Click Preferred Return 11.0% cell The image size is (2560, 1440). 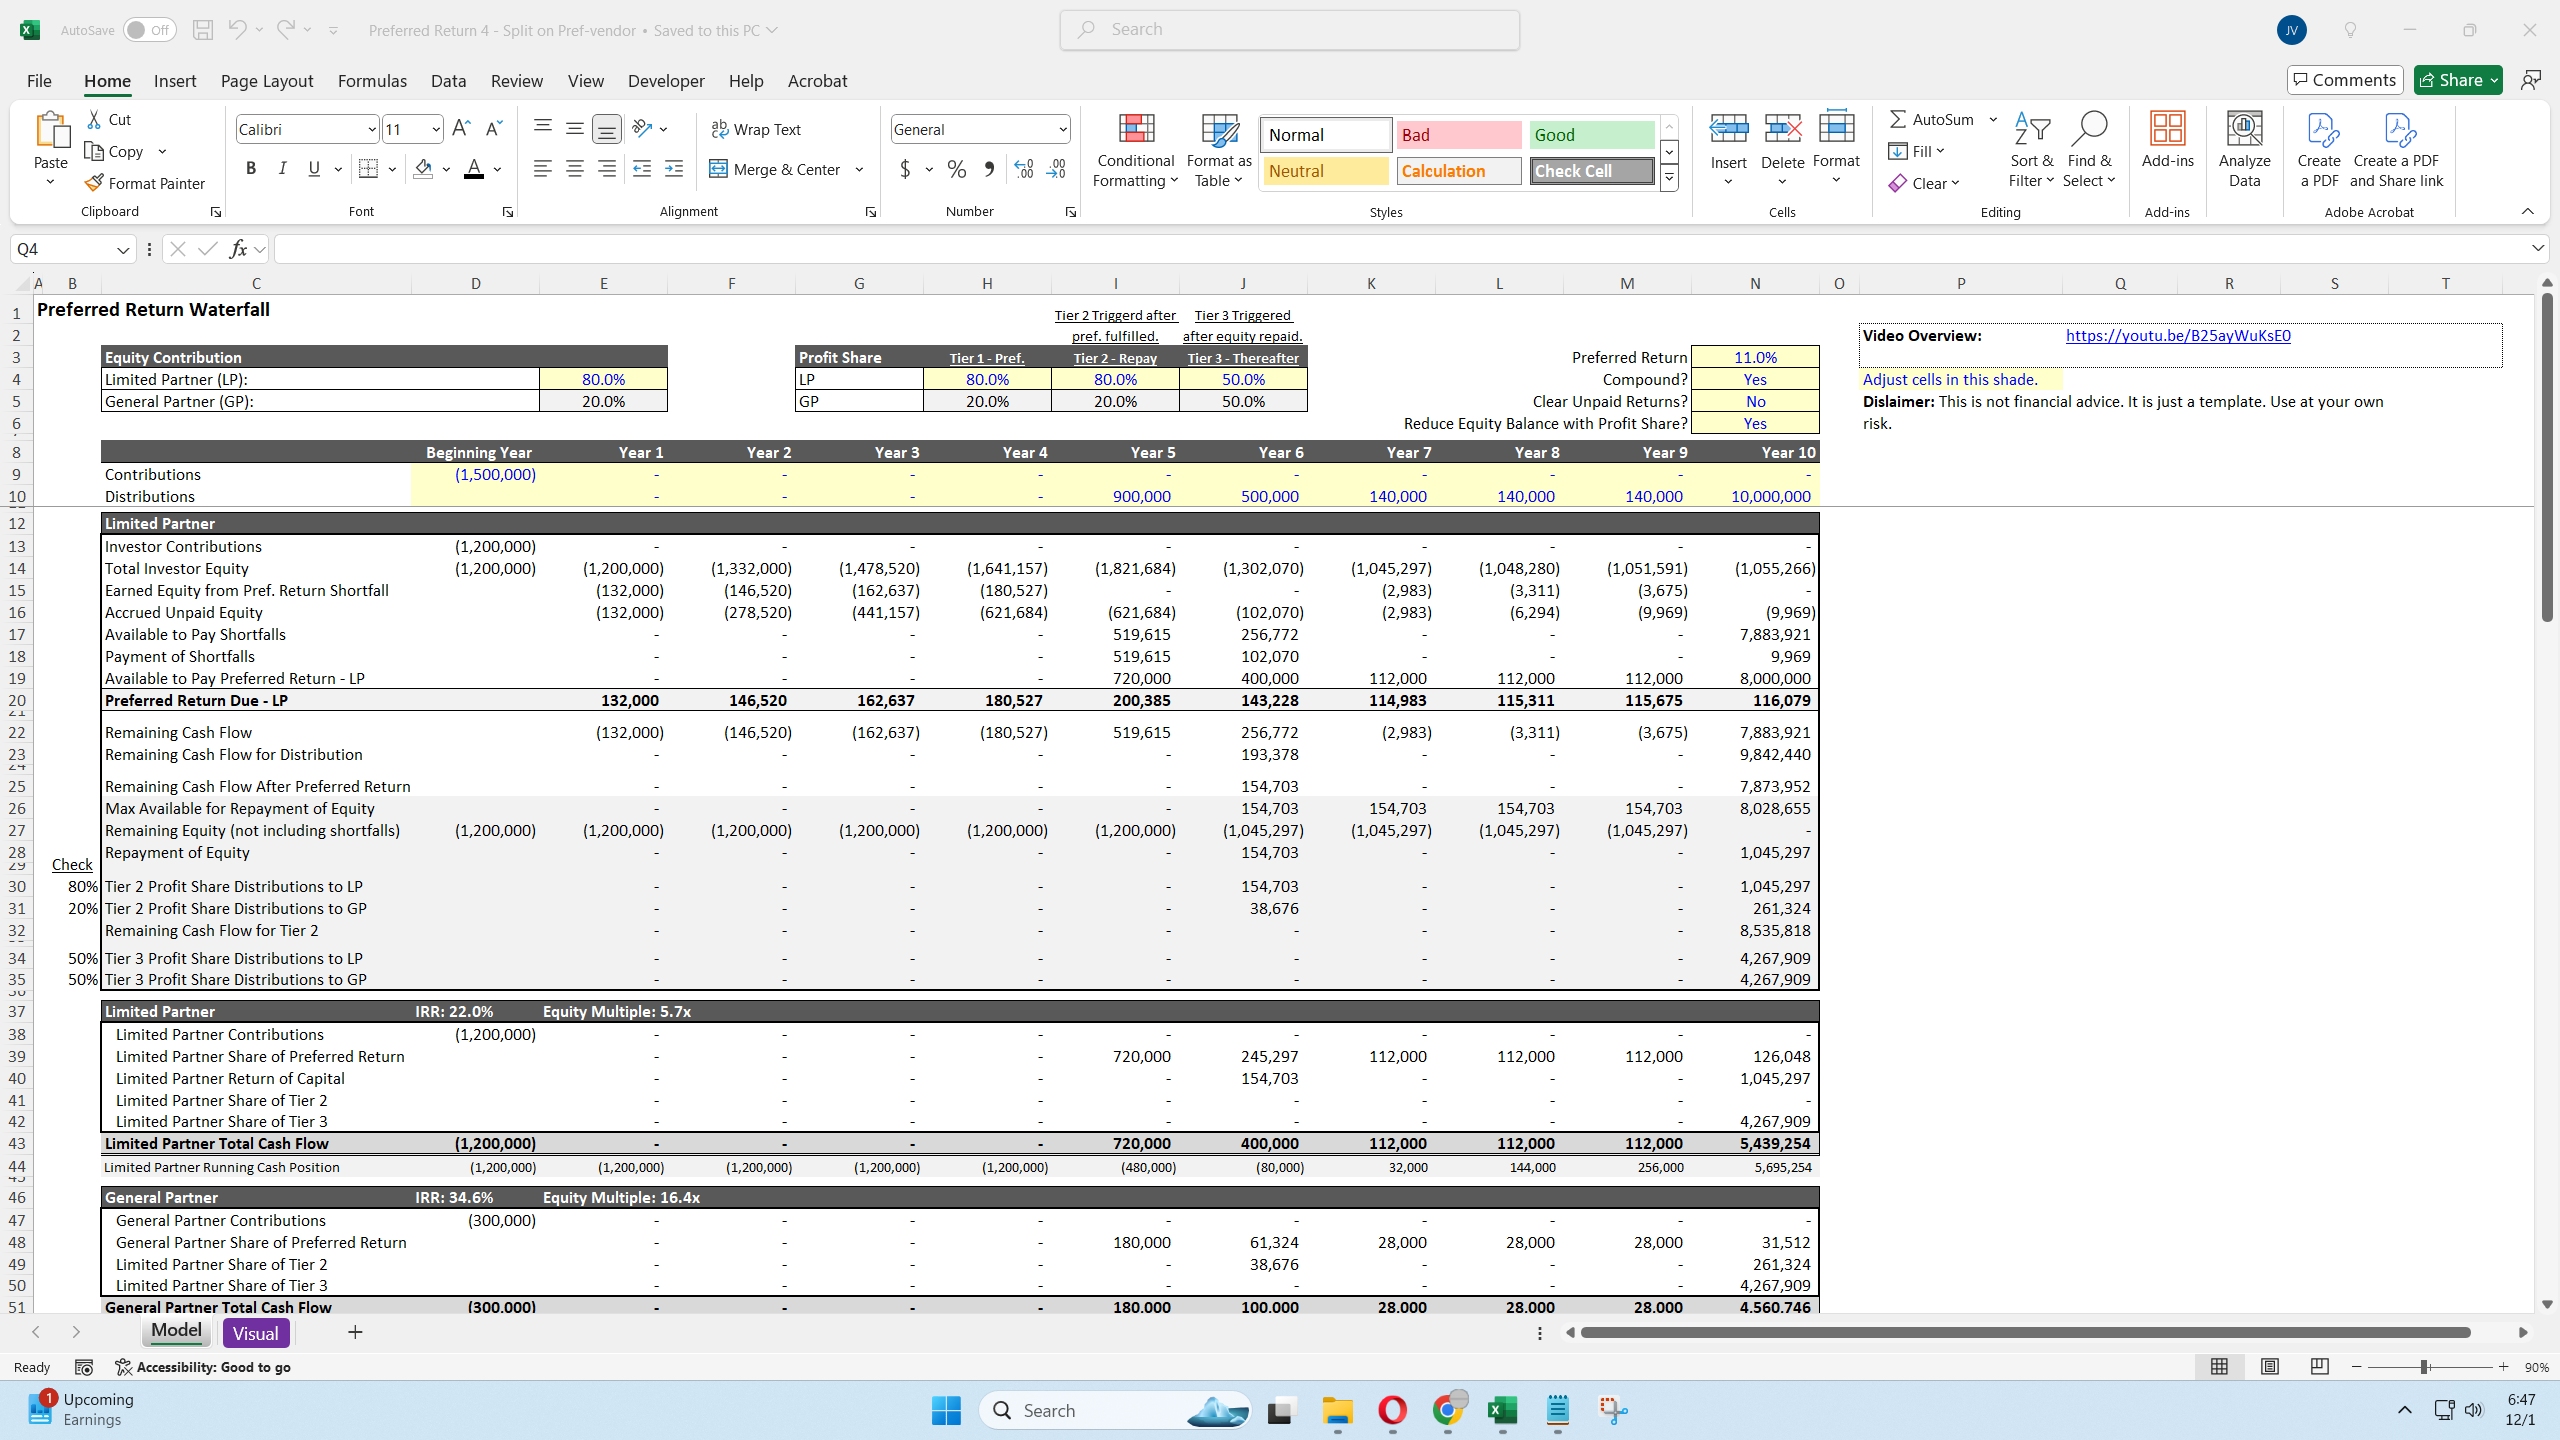coord(1755,357)
